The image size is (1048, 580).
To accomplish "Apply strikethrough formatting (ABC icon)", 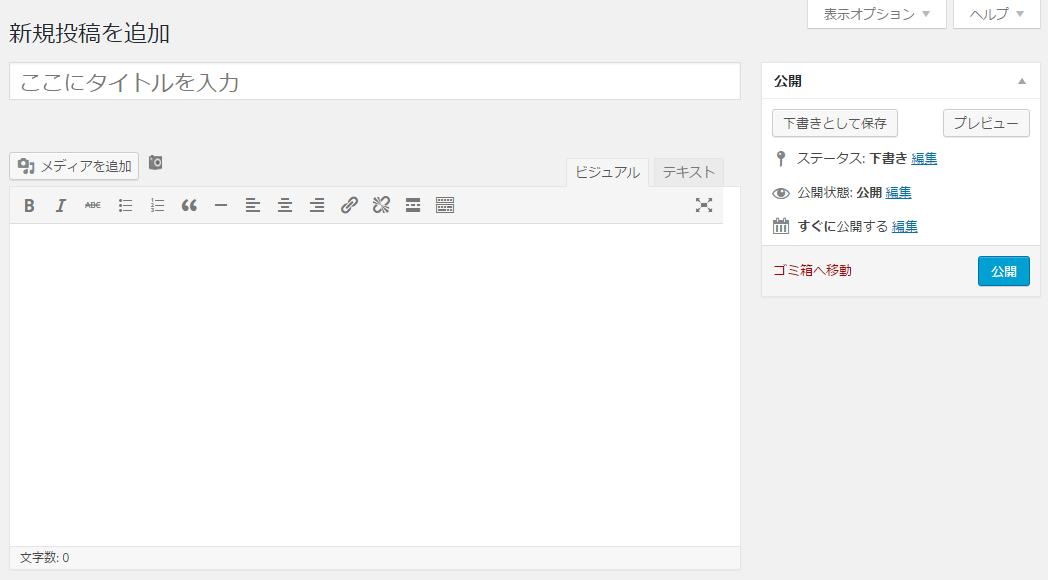I will click(93, 205).
